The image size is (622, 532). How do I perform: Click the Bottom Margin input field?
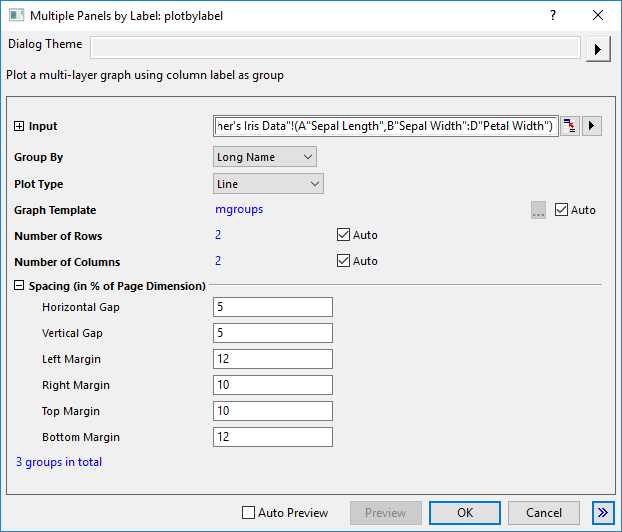click(272, 437)
